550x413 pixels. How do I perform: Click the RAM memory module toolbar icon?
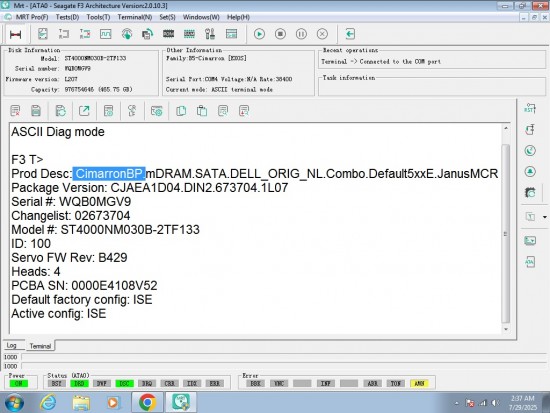[x=189, y=34]
